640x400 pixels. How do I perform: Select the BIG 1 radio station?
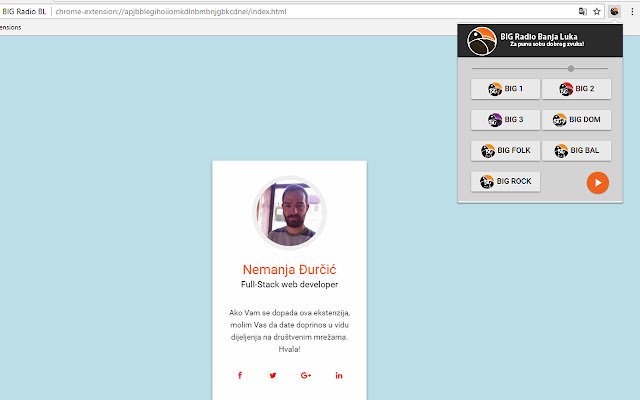click(x=505, y=89)
